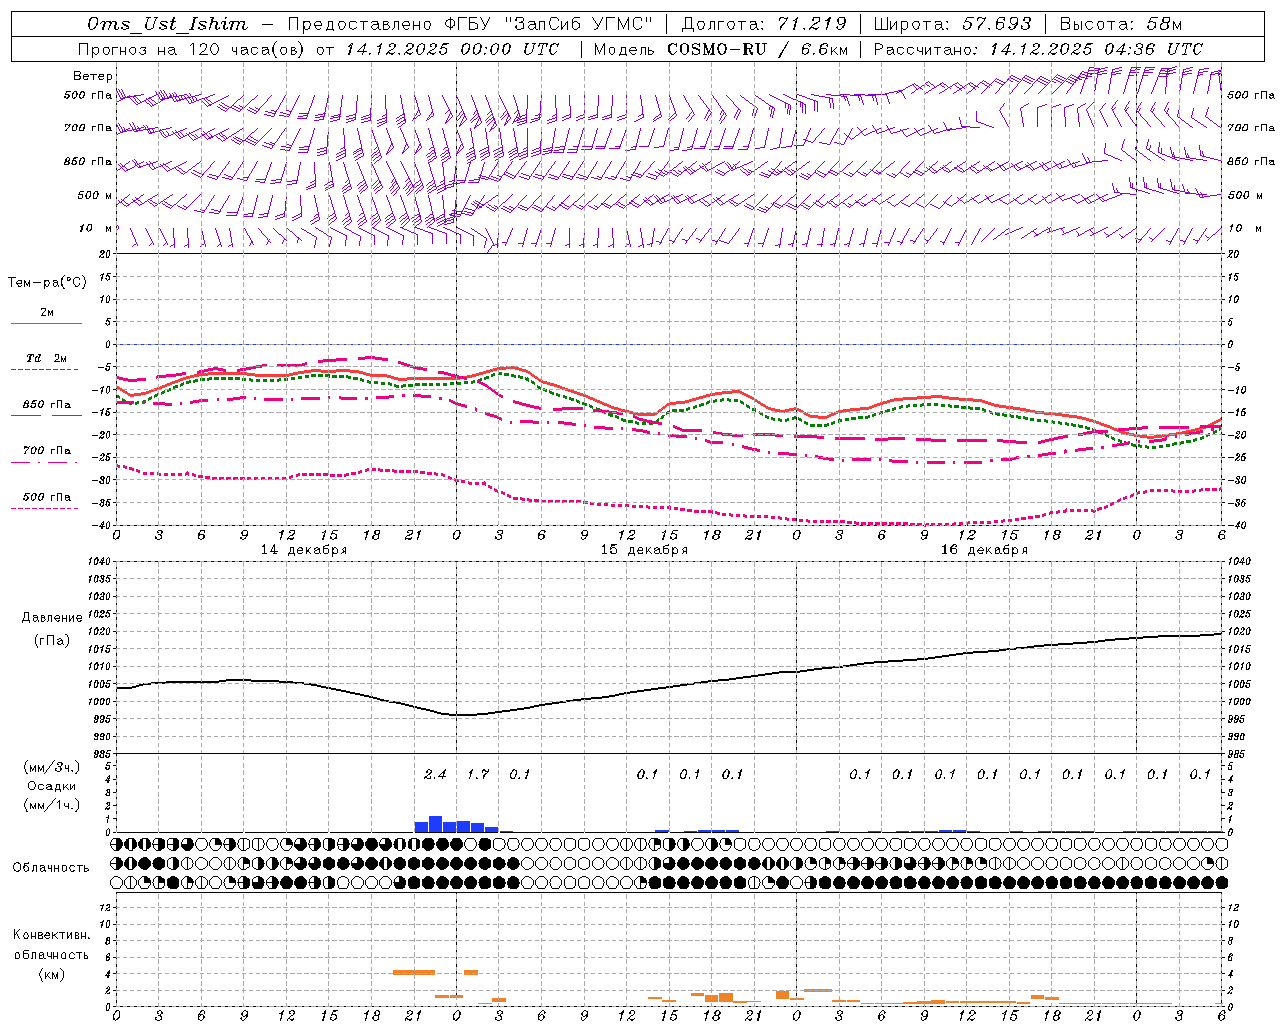Screen dimensions: 1280x1024
Task: Click the Модель COSMO-RU / 6.6км label
Action: [x=721, y=49]
